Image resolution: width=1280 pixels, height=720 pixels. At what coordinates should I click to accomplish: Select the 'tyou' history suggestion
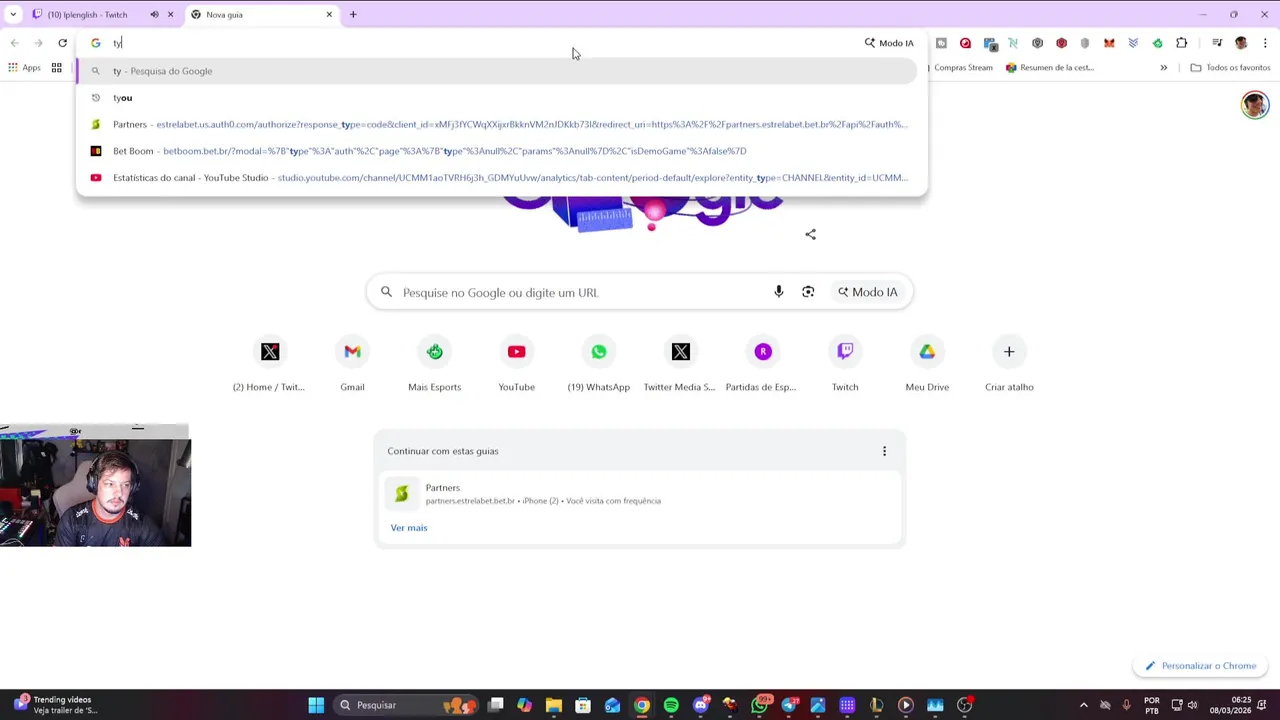click(497, 98)
